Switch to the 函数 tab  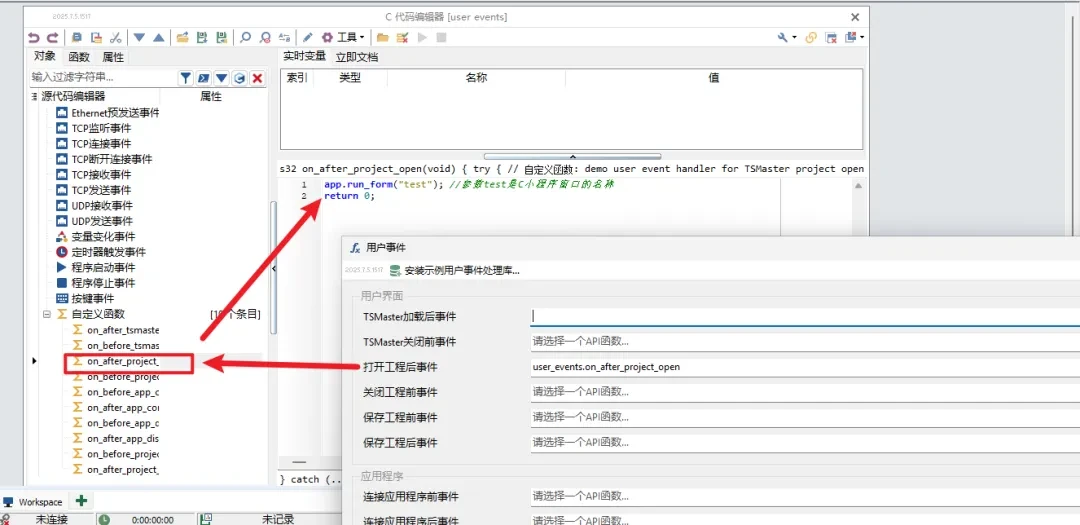tap(79, 57)
